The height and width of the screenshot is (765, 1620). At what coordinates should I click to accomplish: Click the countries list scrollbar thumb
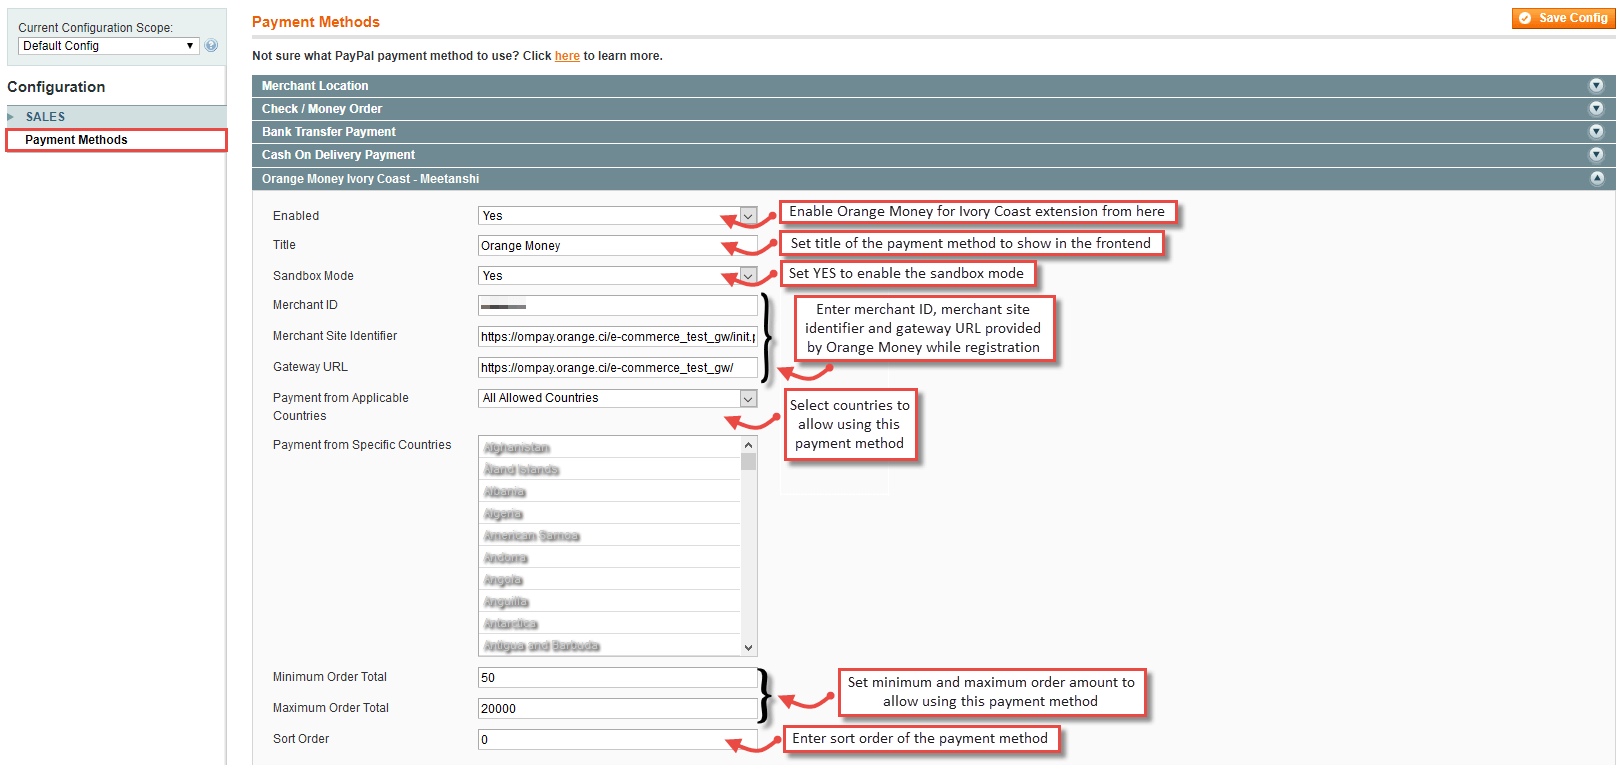[x=748, y=461]
